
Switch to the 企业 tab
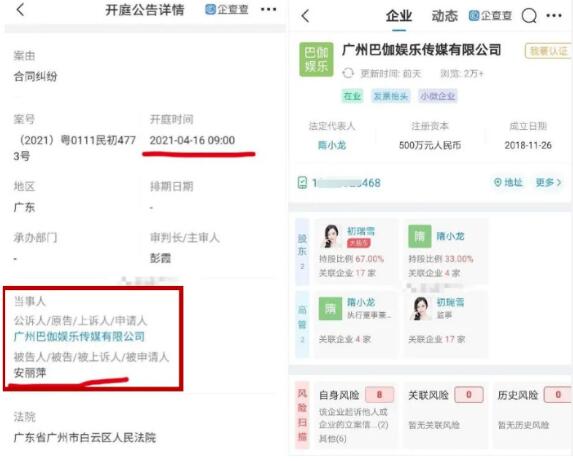[x=399, y=16]
